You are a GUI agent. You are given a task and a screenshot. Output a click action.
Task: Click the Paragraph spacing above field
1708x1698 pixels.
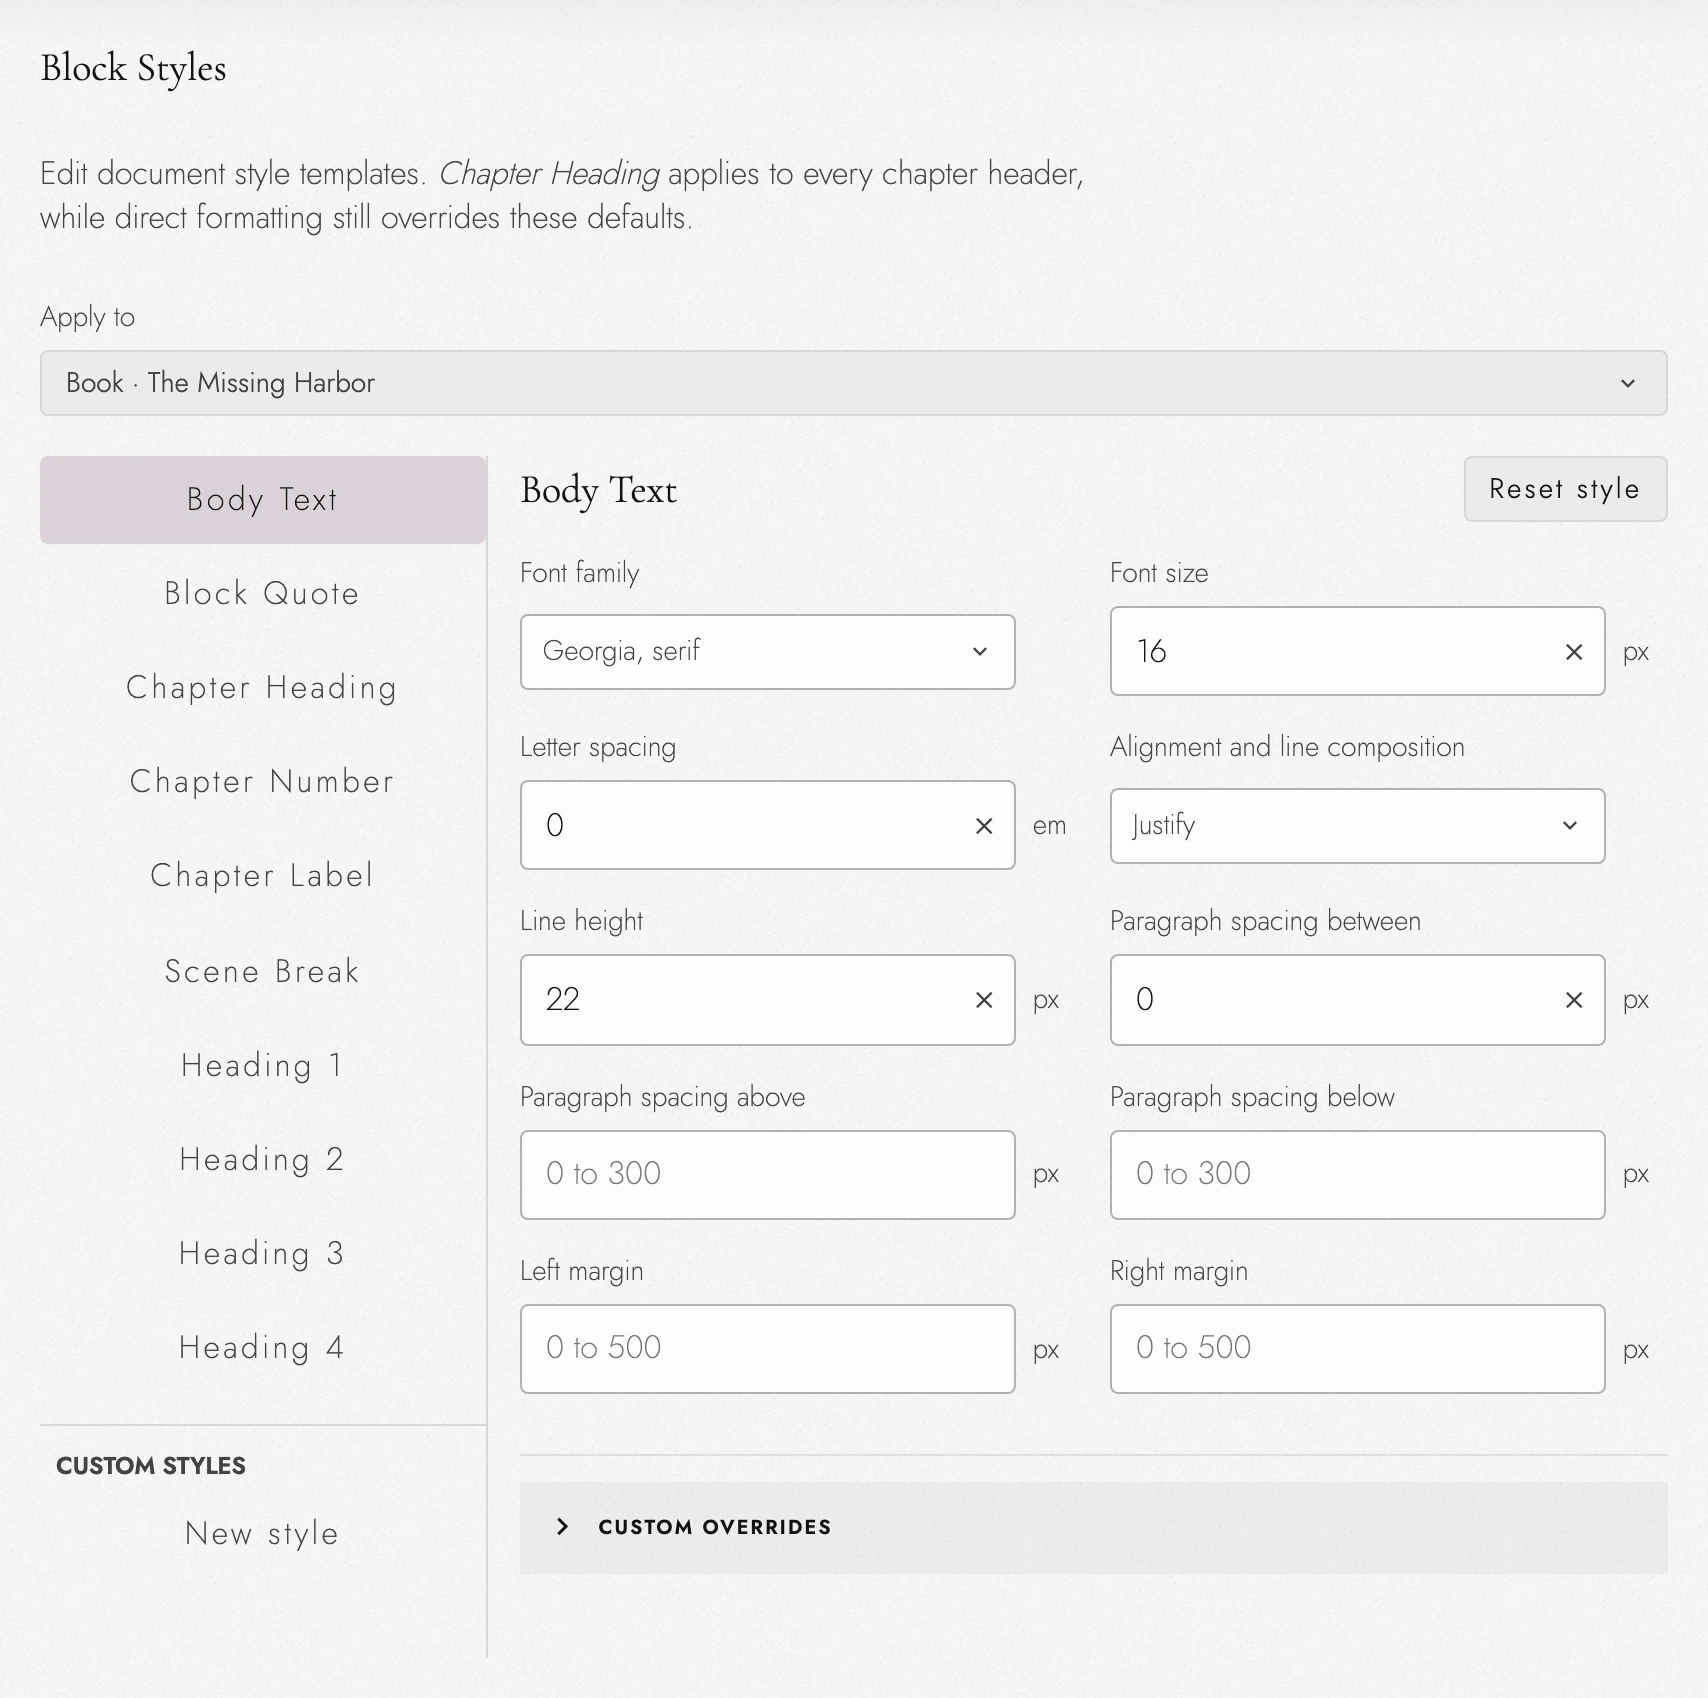767,1175
